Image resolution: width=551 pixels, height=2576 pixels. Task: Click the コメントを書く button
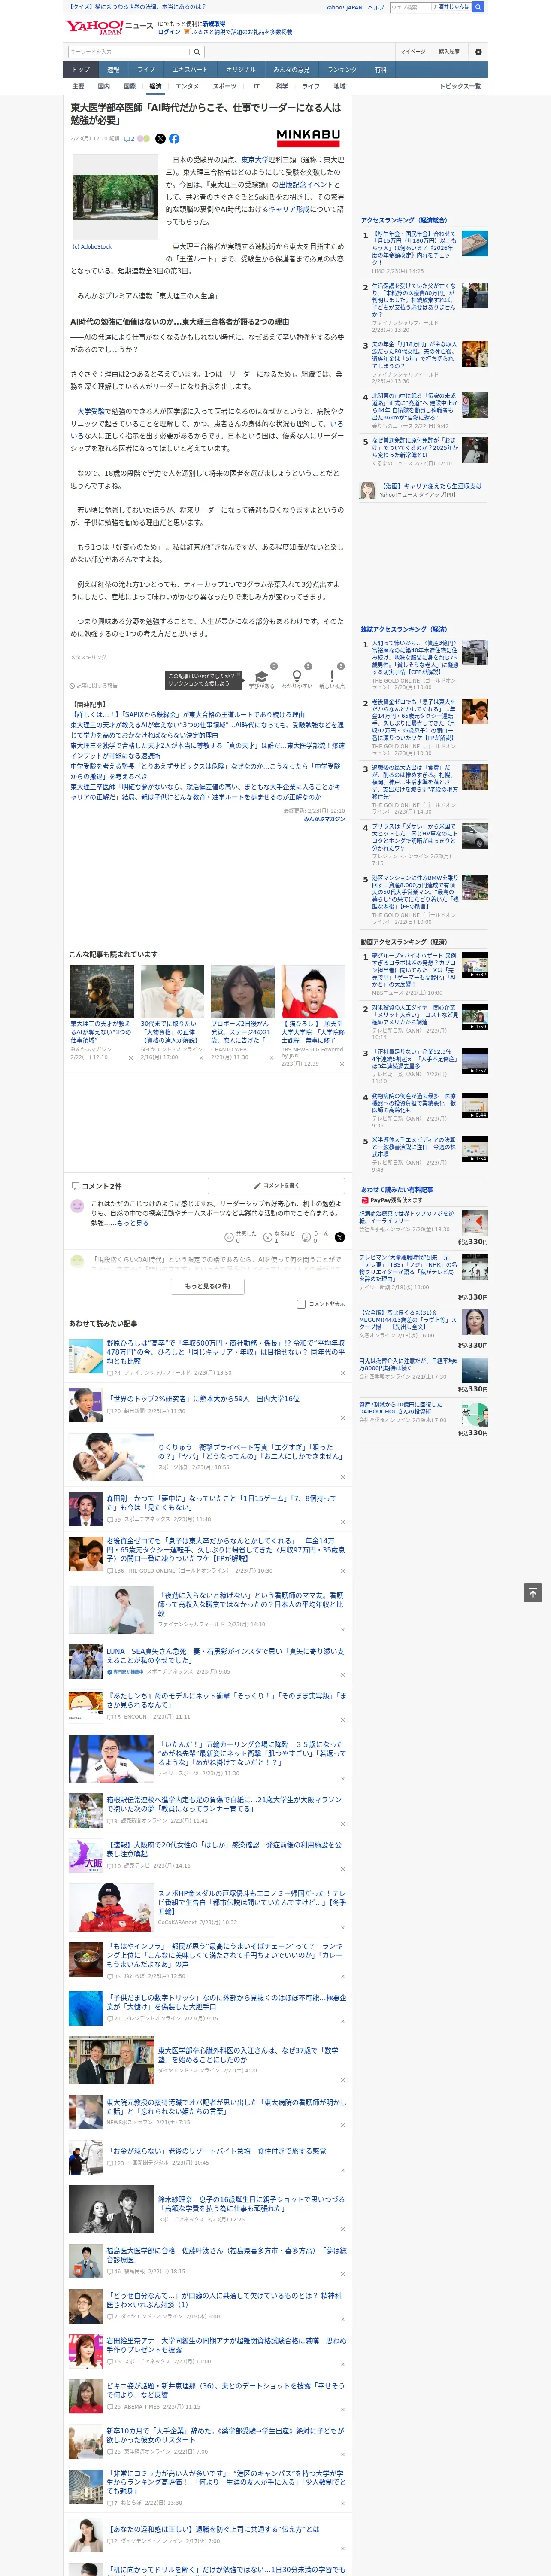coord(276,1186)
